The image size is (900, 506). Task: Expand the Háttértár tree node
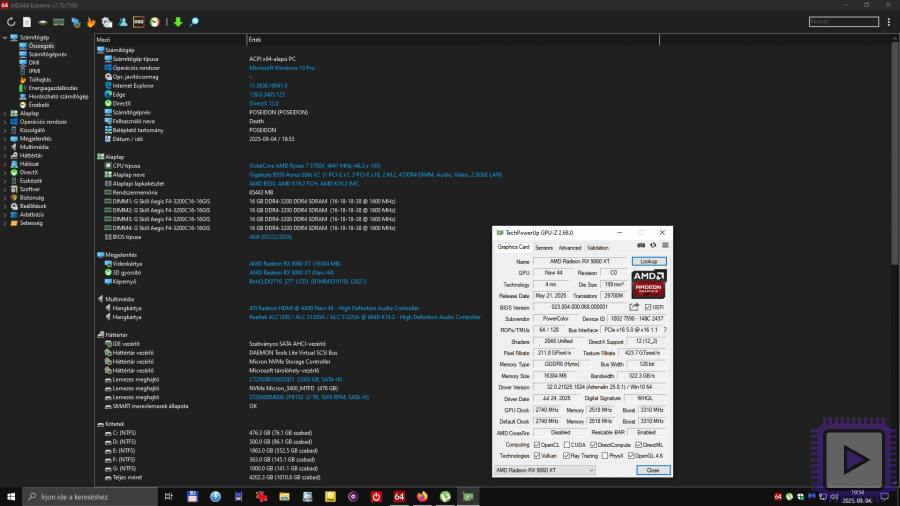point(5,155)
